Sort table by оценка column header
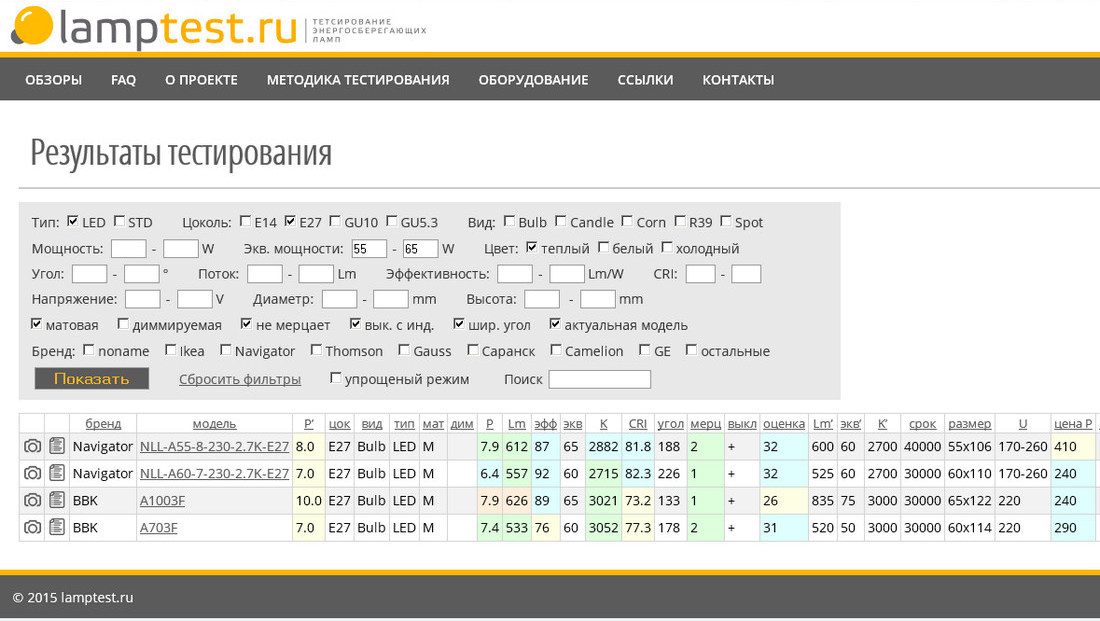The height and width of the screenshot is (621, 1100). 784,424
